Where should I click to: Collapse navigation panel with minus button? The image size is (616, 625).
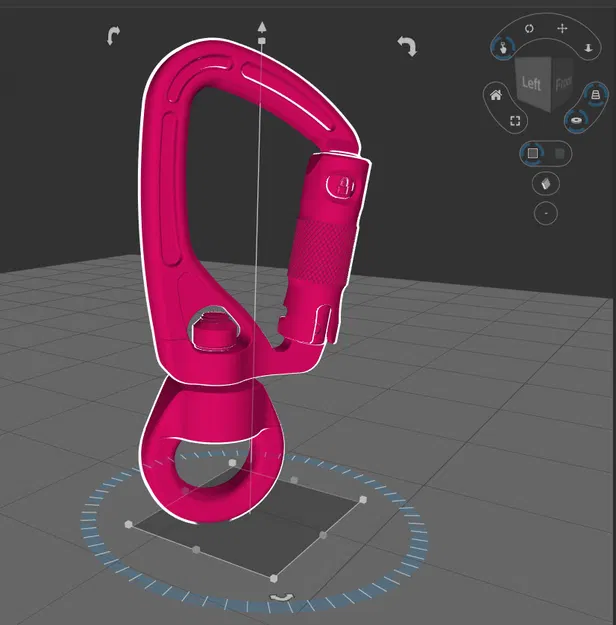[x=545, y=213]
